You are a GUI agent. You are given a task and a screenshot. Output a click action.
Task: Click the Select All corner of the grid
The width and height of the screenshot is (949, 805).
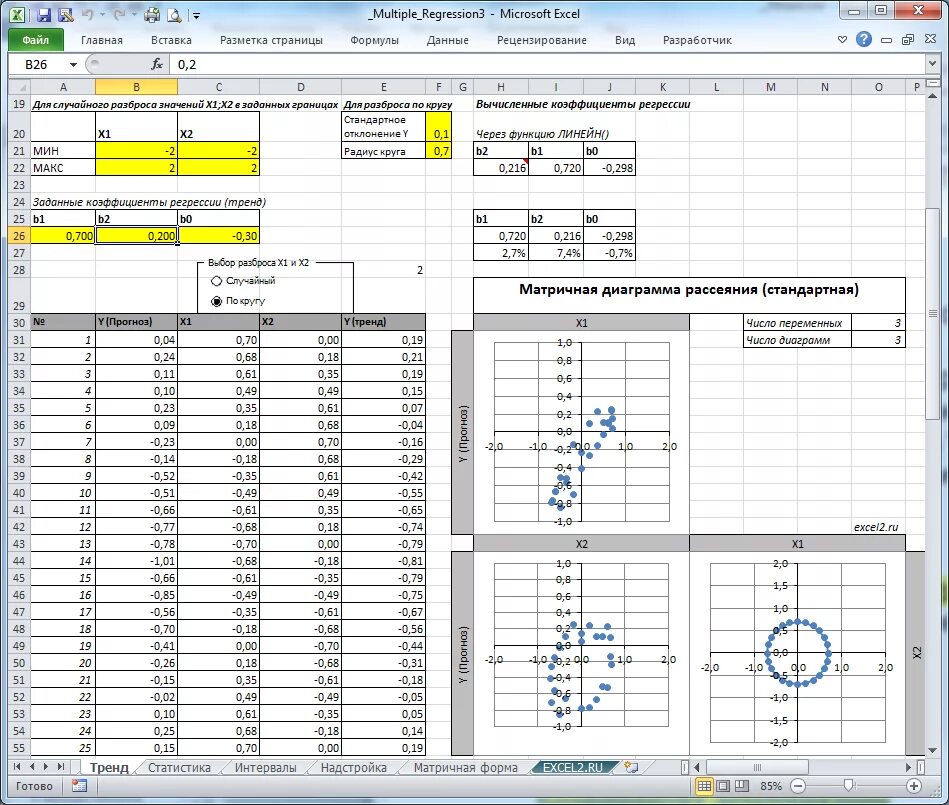click(x=19, y=87)
